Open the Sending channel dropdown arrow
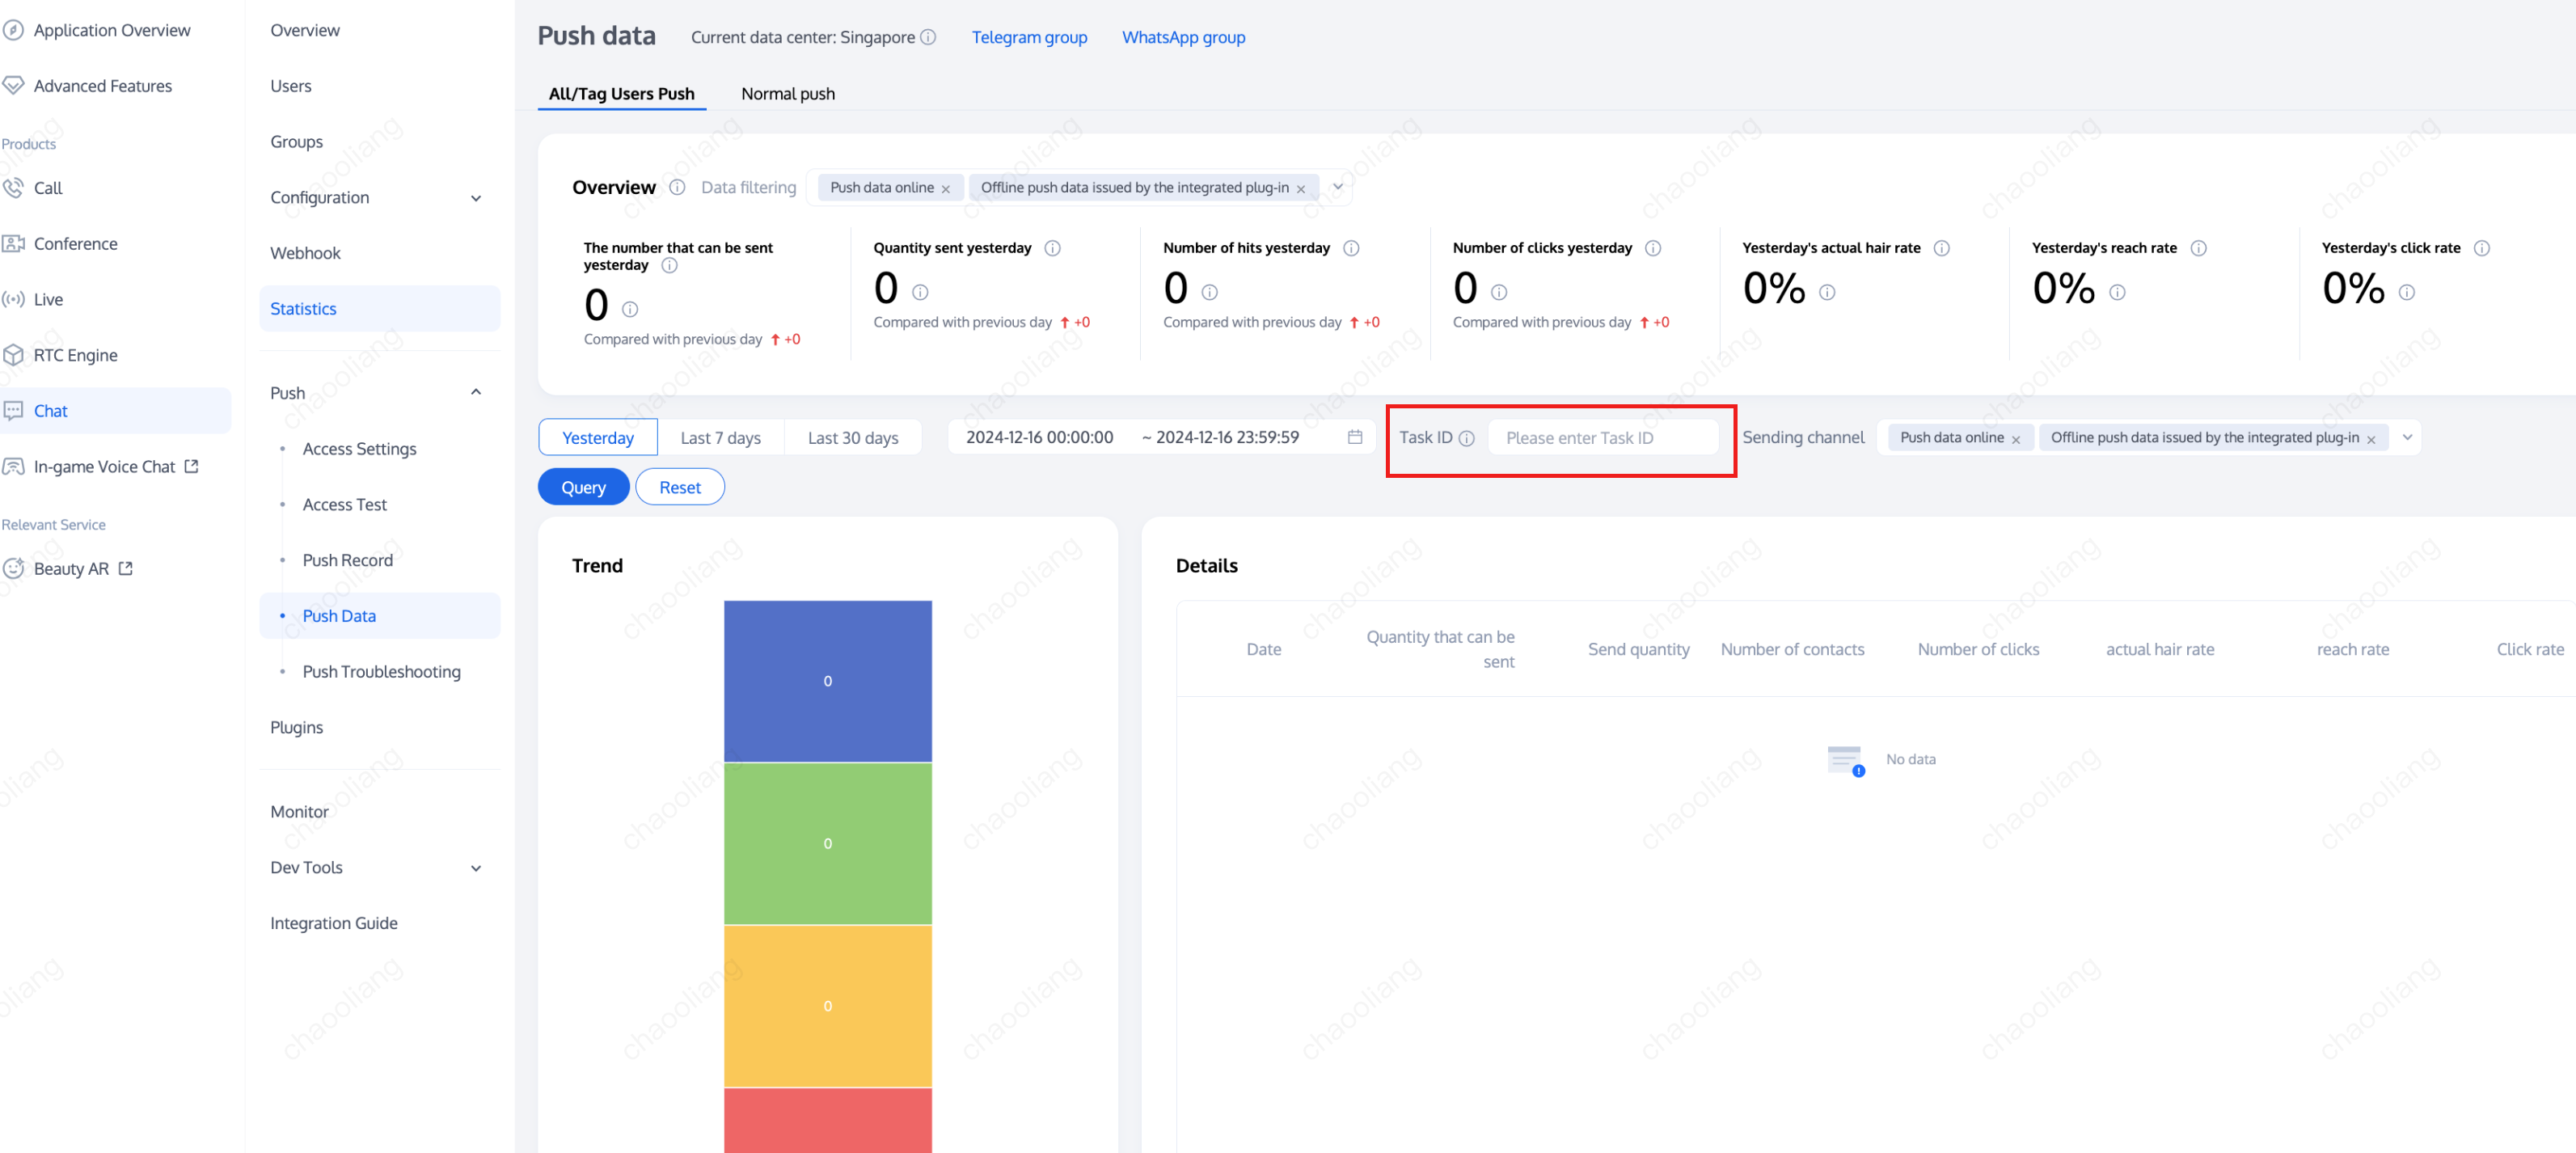Screen dimensions: 2576x1153 pyautogui.click(x=2407, y=437)
